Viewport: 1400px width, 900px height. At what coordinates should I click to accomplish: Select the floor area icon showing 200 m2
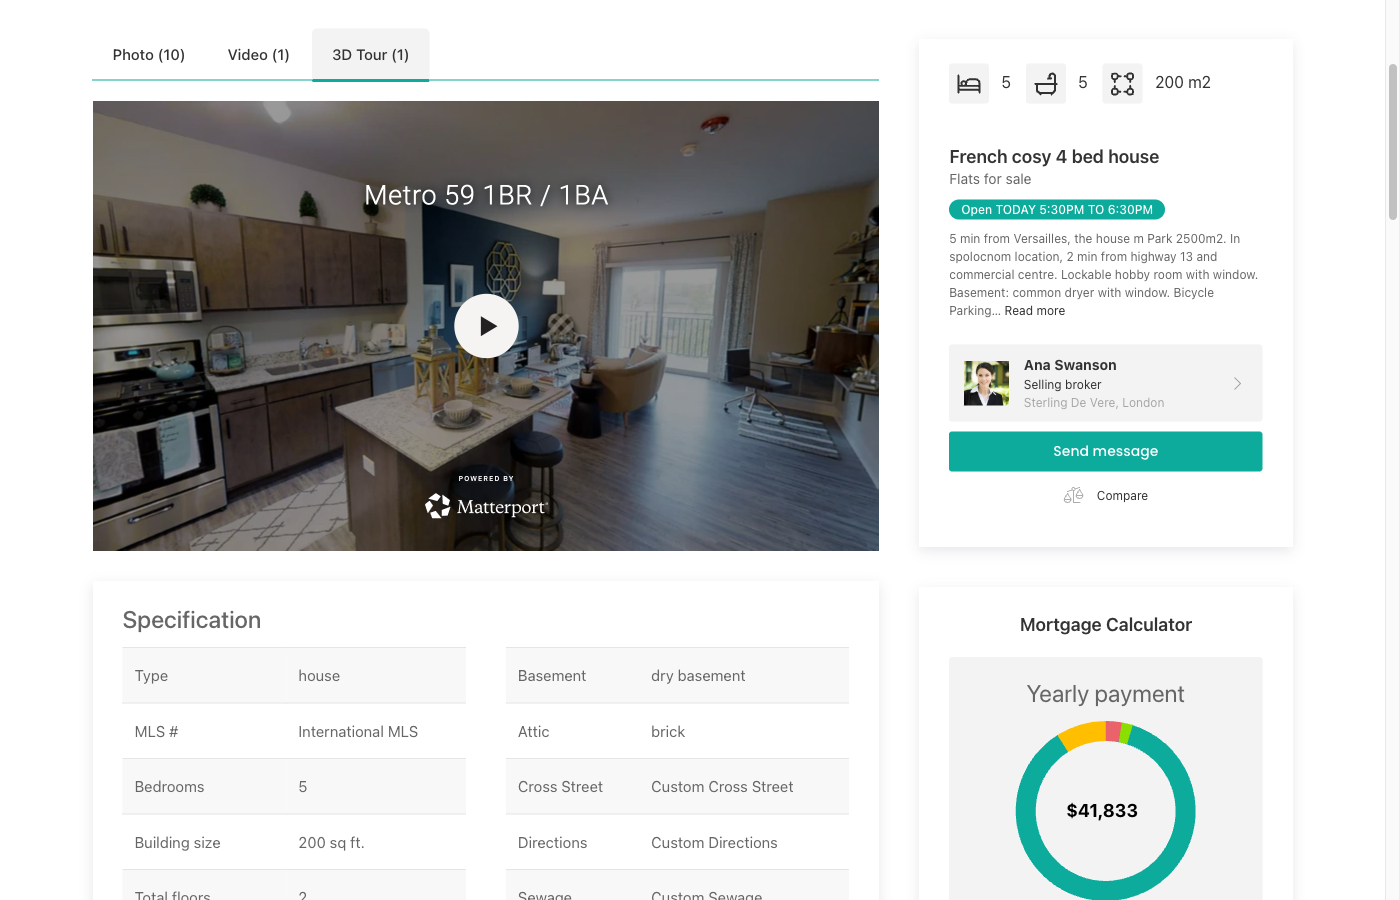(1122, 83)
